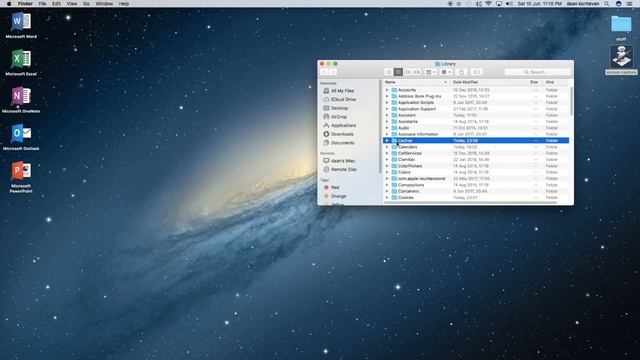Click the user name in menu bar
Image resolution: width=640 pixels, height=360 pixels.
click(582, 4)
